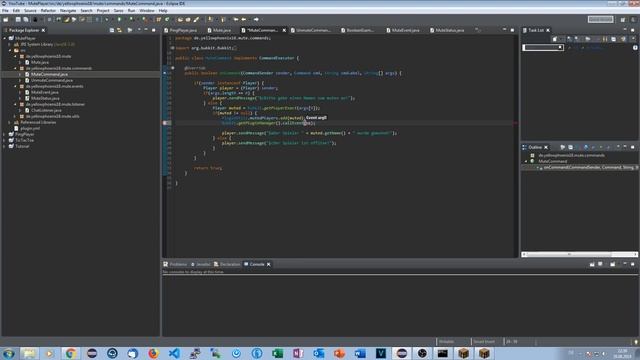Maximize the Package Explorer view
Screen dimensions: 640x360
click(x=153, y=30)
